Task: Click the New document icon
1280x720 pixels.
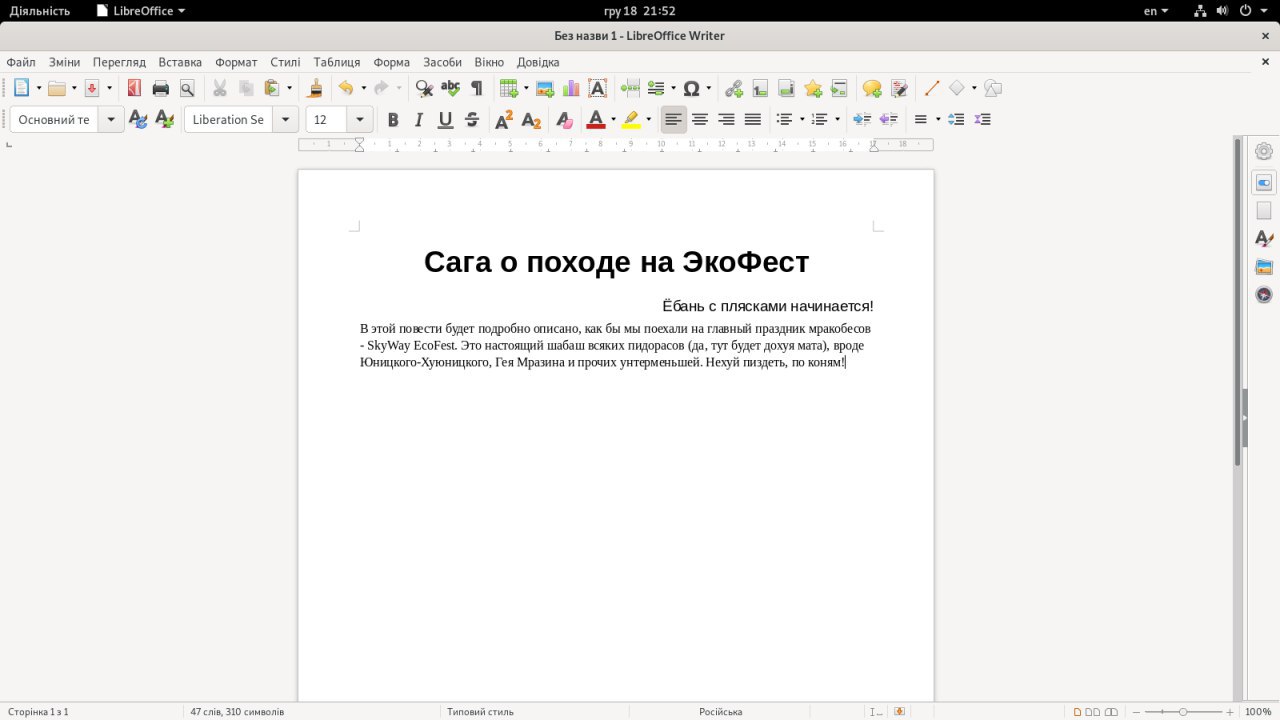Action: pos(21,88)
